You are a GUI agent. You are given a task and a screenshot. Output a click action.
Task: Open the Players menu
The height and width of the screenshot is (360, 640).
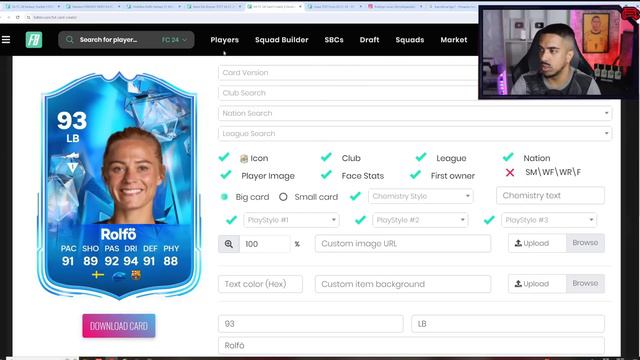224,40
